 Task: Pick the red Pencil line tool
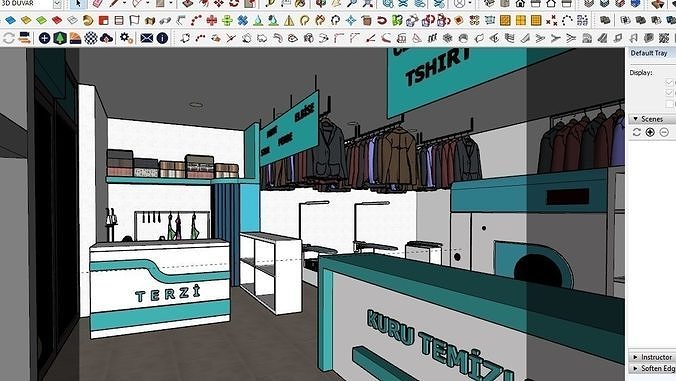click(114, 3)
